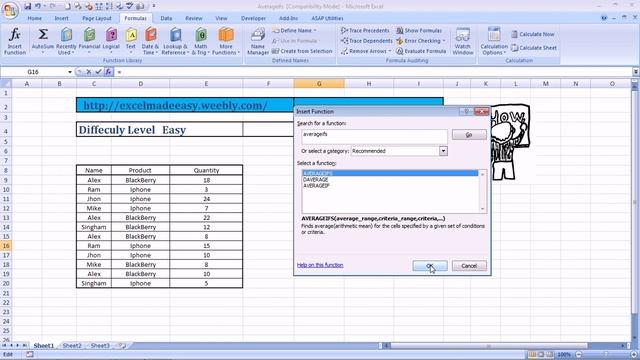Click Remove Arrows
The width and height of the screenshot is (640, 360).
[x=366, y=51]
